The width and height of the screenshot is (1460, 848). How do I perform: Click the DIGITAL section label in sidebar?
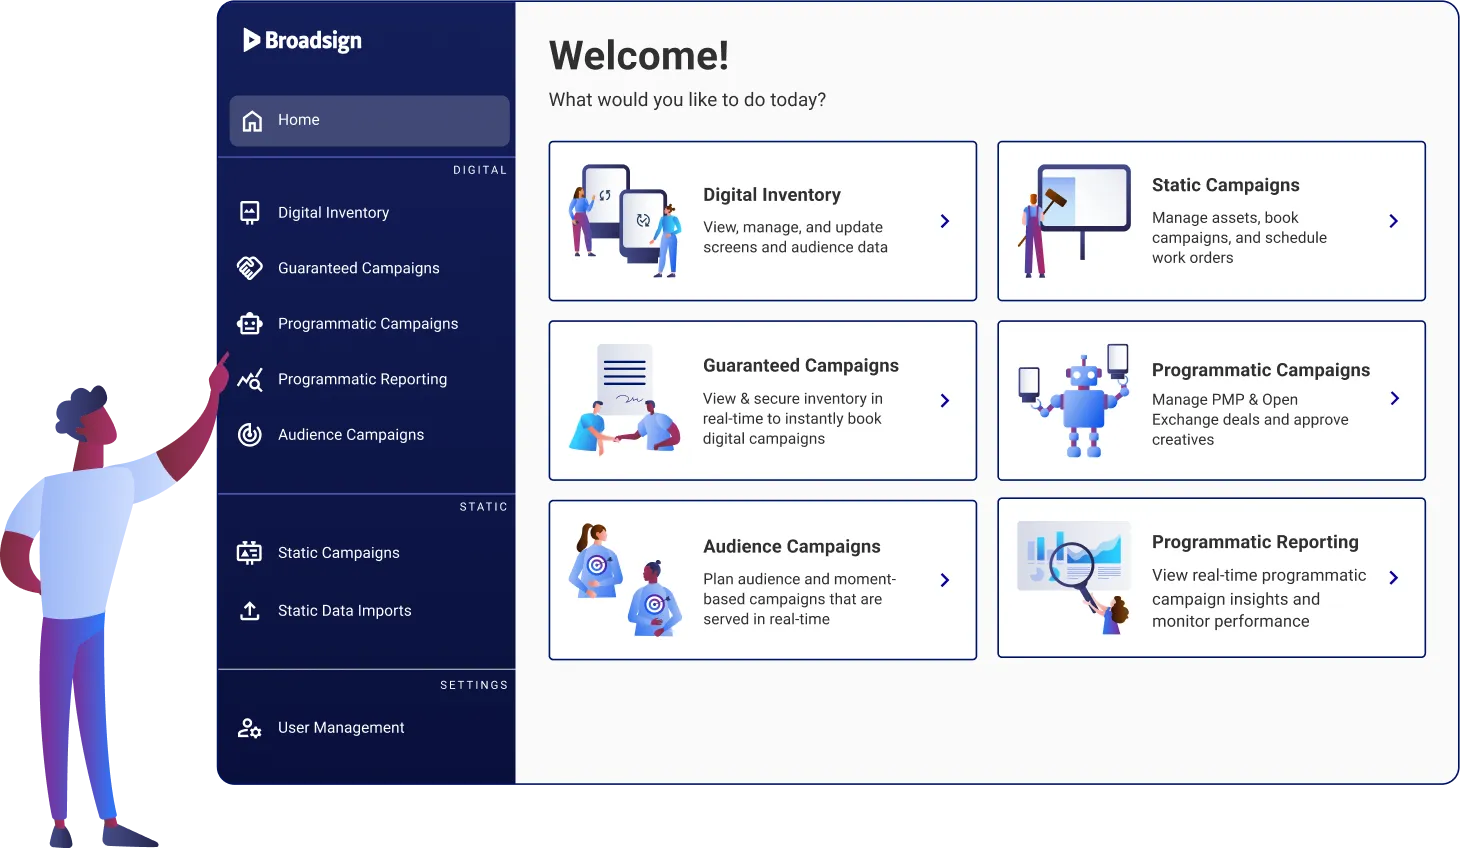(x=480, y=170)
